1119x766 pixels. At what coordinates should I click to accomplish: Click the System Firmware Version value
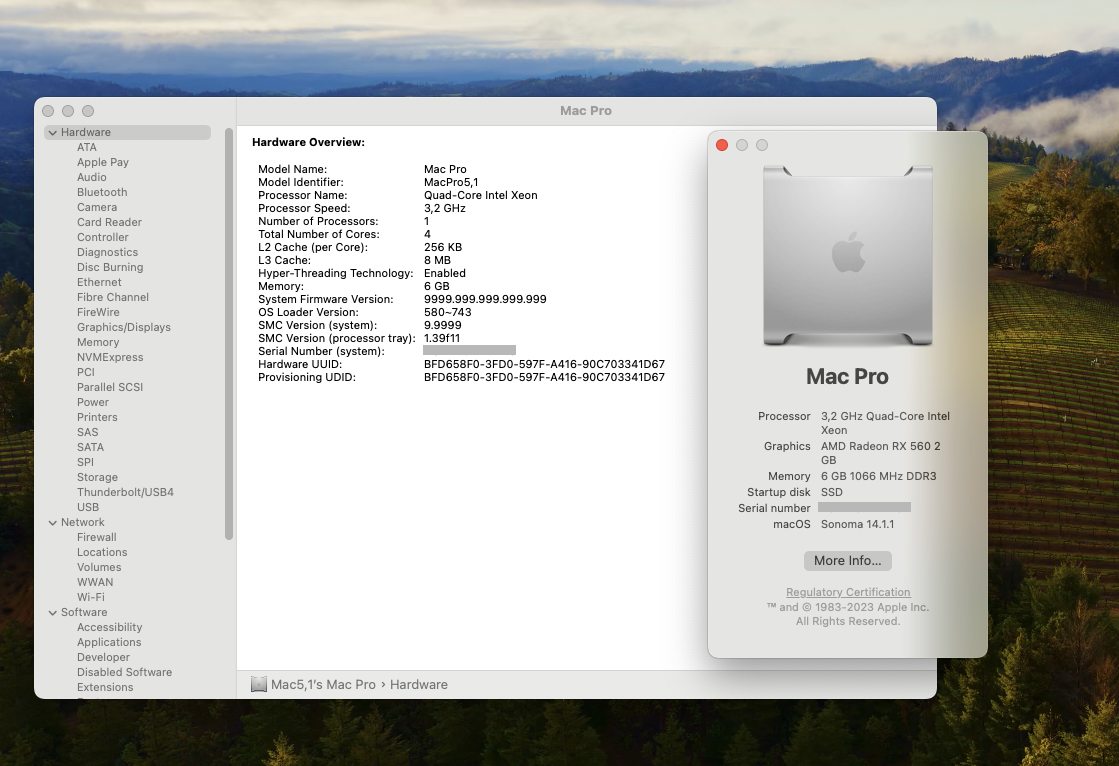[485, 299]
